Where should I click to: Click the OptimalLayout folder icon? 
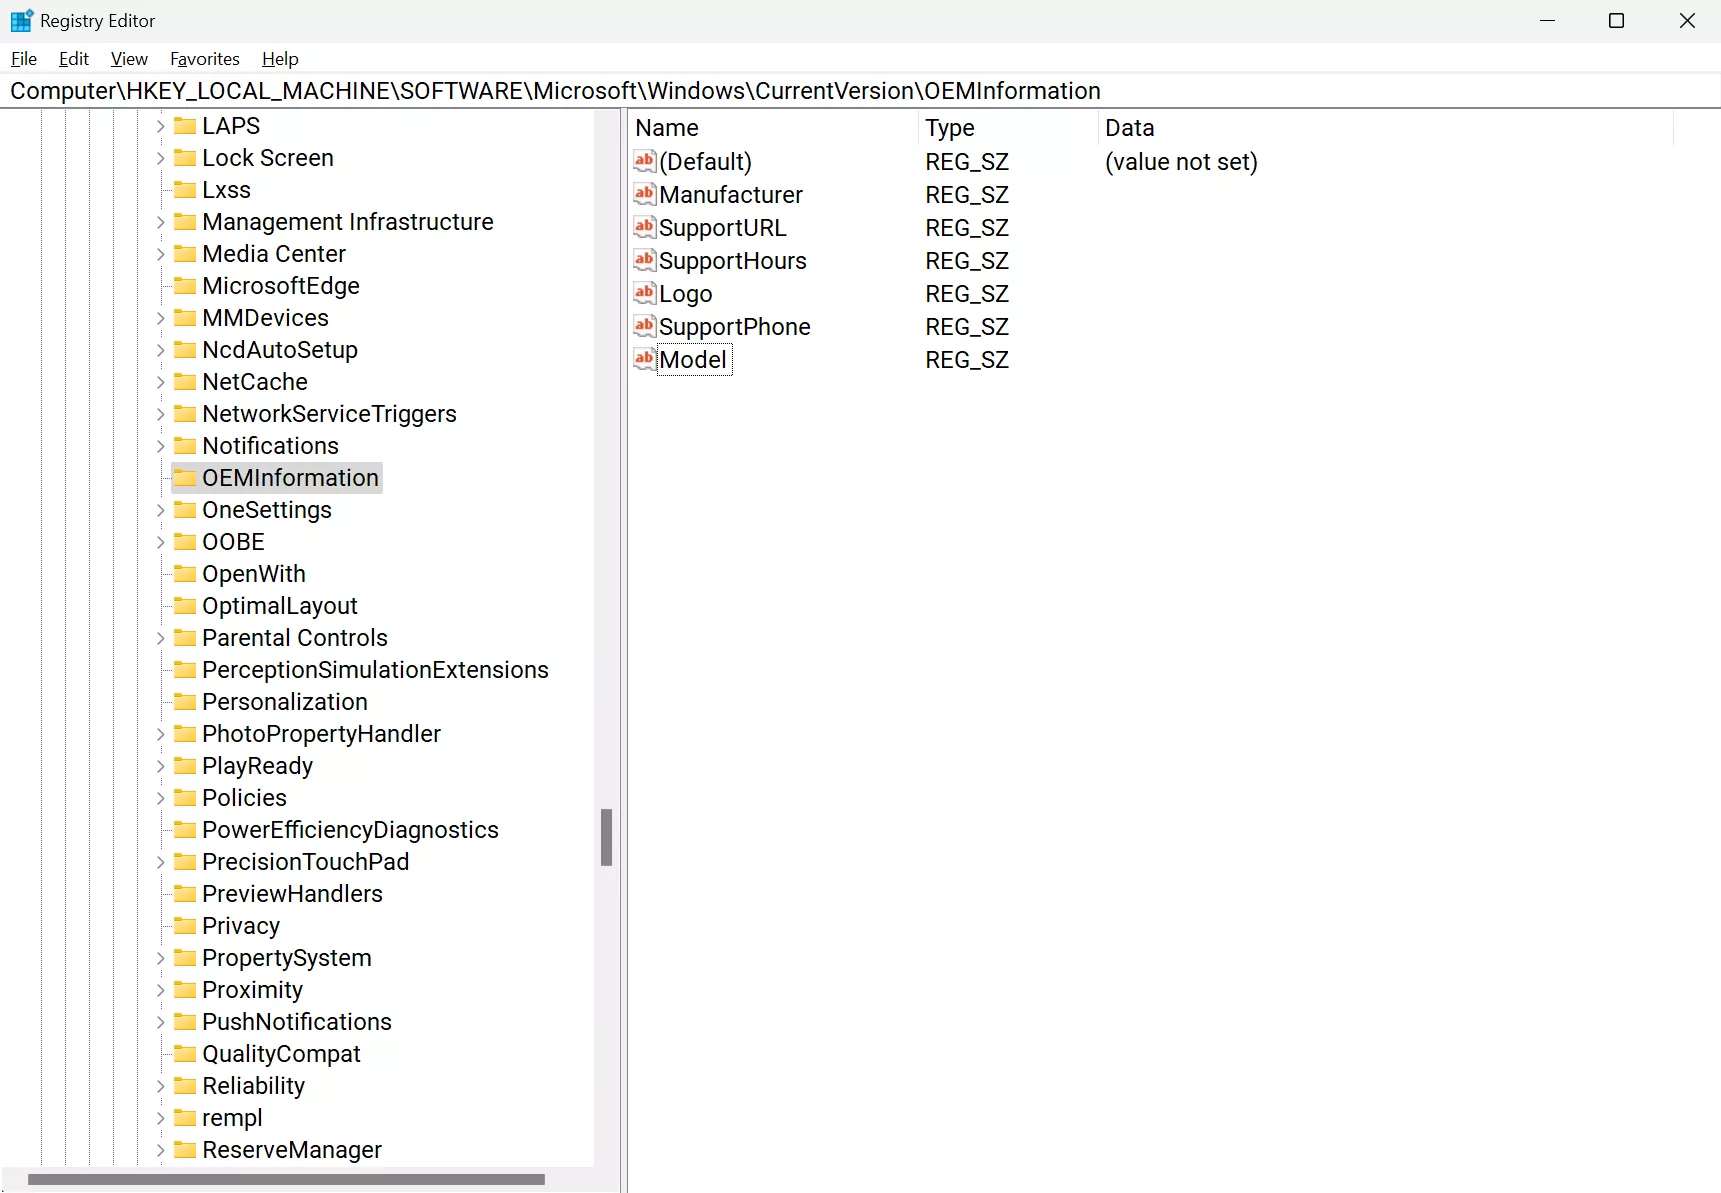pos(185,605)
